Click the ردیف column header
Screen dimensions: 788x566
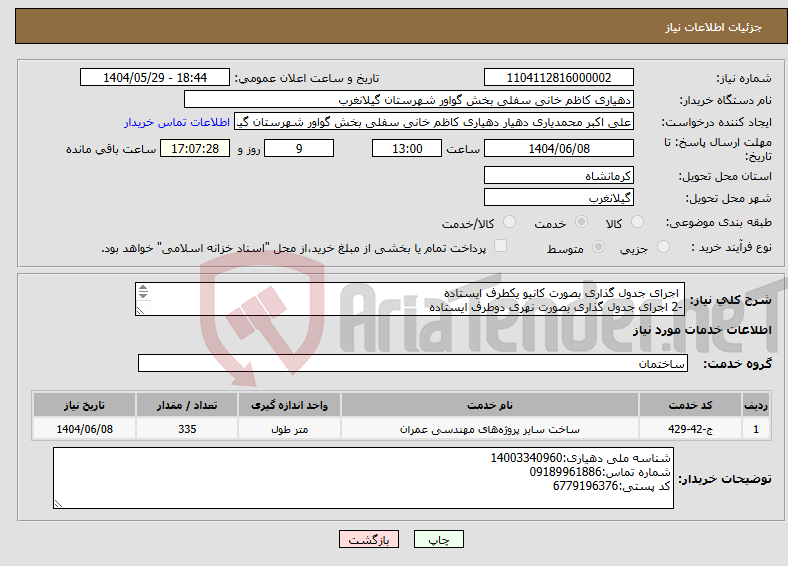click(x=756, y=405)
